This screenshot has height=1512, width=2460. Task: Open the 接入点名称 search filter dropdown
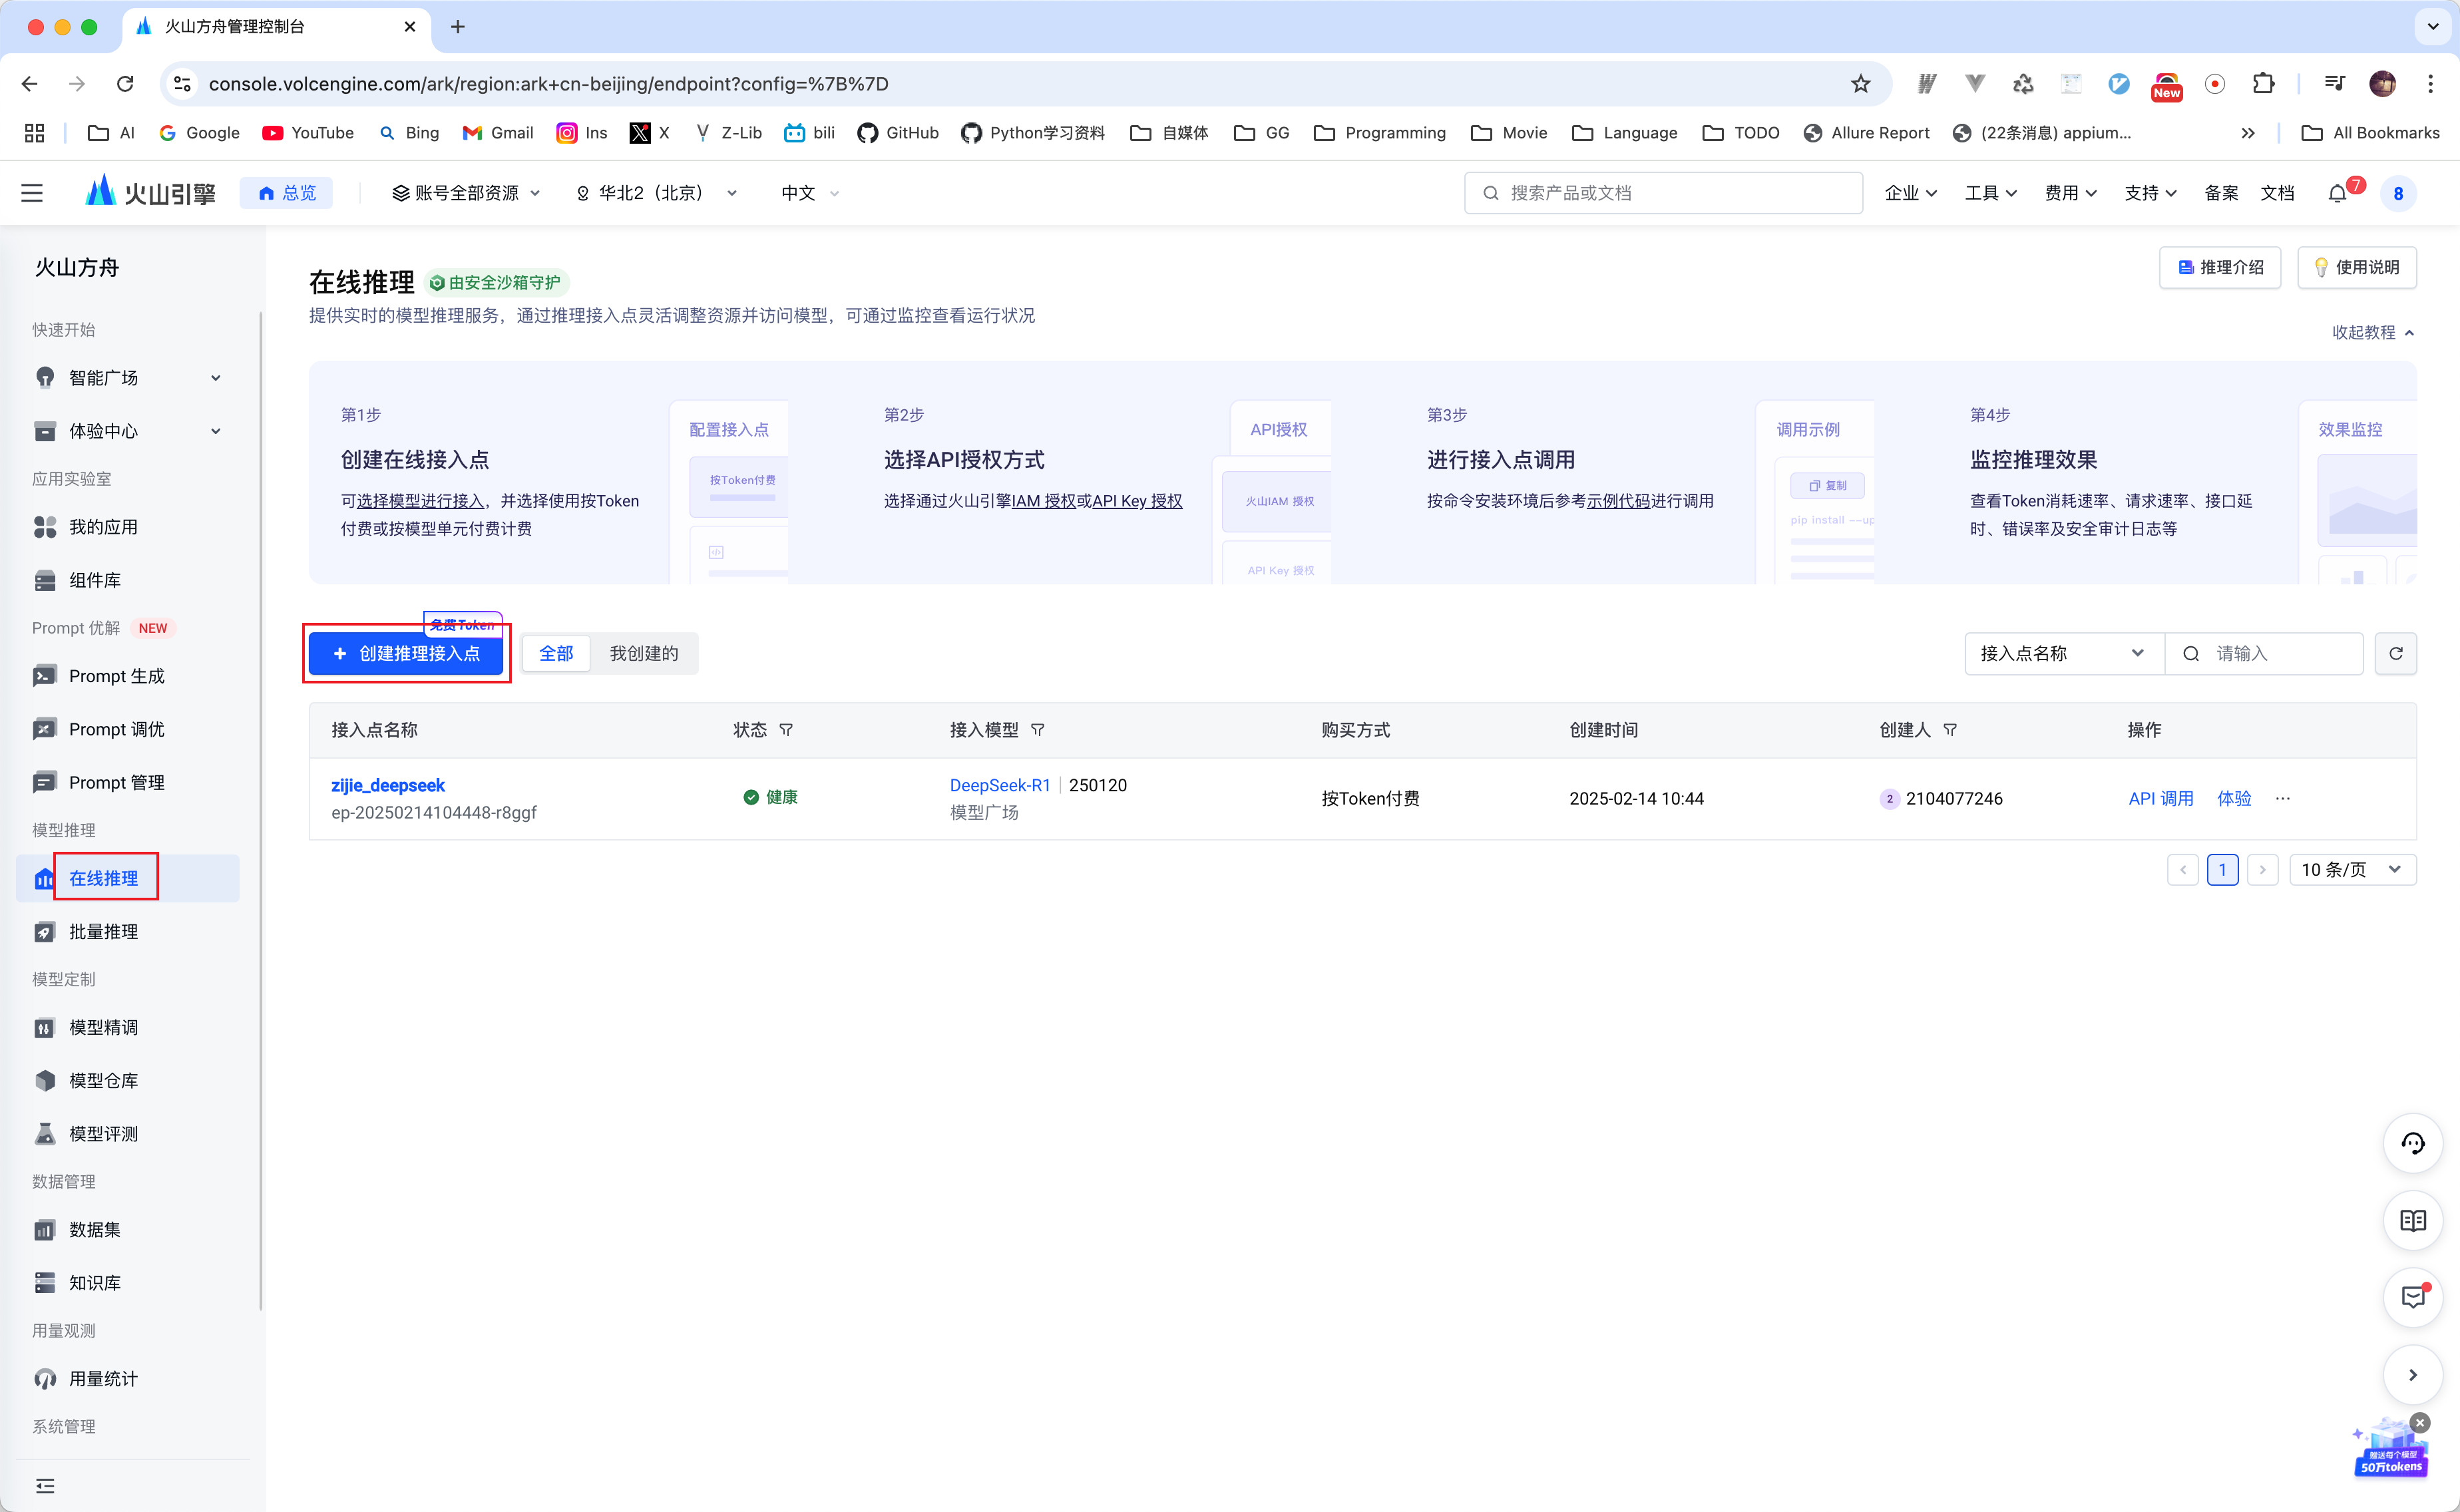2063,653
